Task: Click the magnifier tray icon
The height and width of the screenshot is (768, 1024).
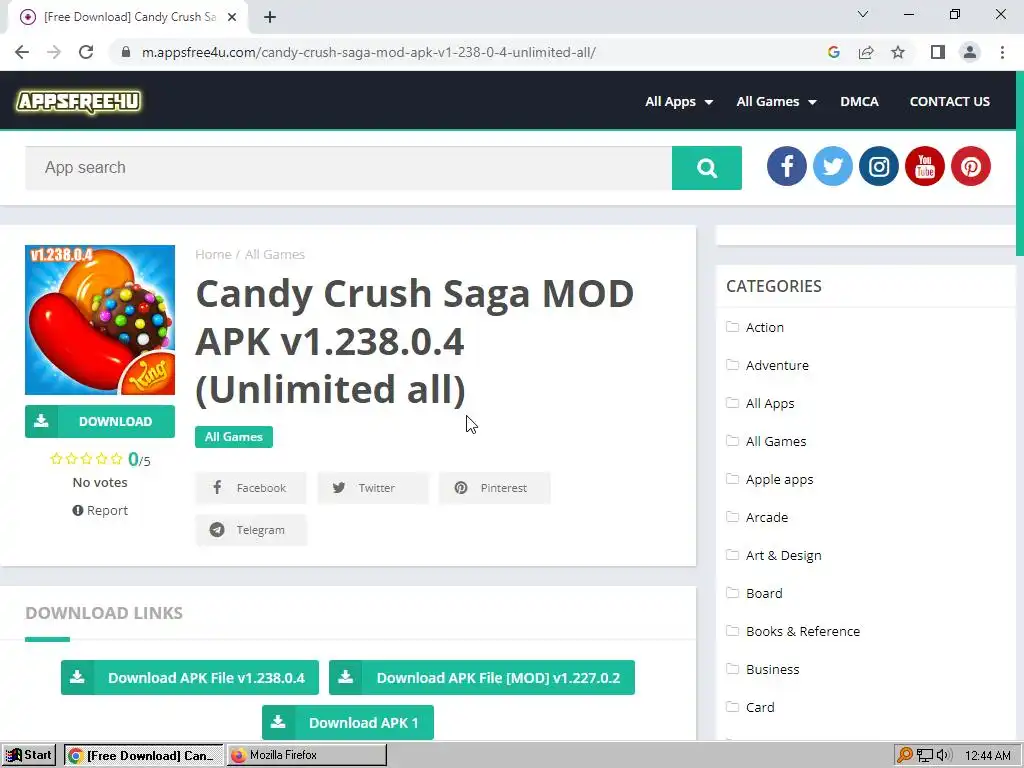Action: (904, 755)
